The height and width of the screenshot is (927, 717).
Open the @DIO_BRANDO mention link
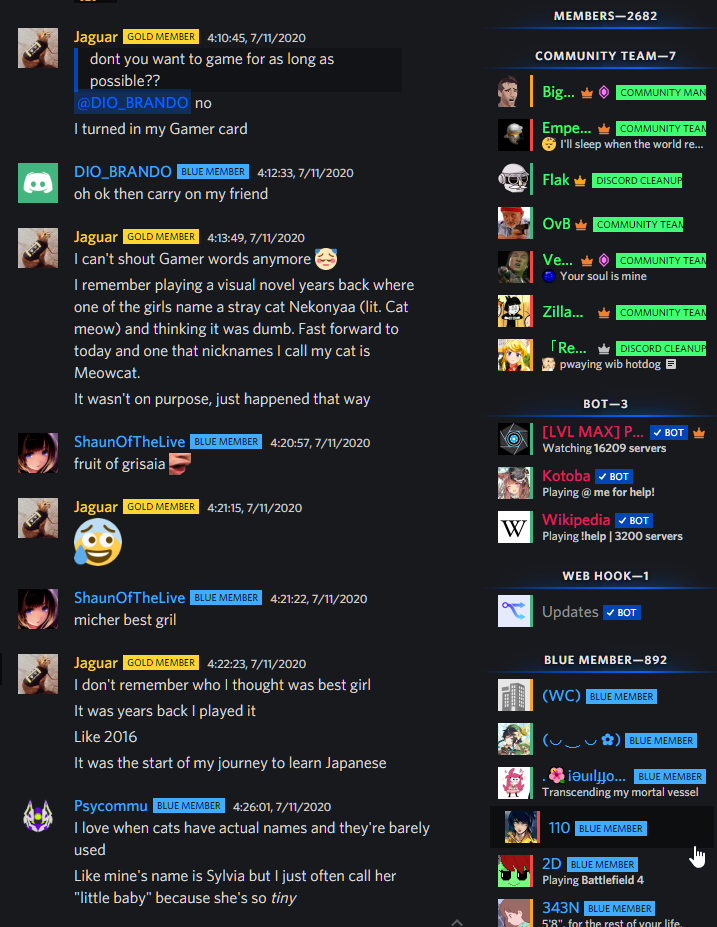click(132, 103)
